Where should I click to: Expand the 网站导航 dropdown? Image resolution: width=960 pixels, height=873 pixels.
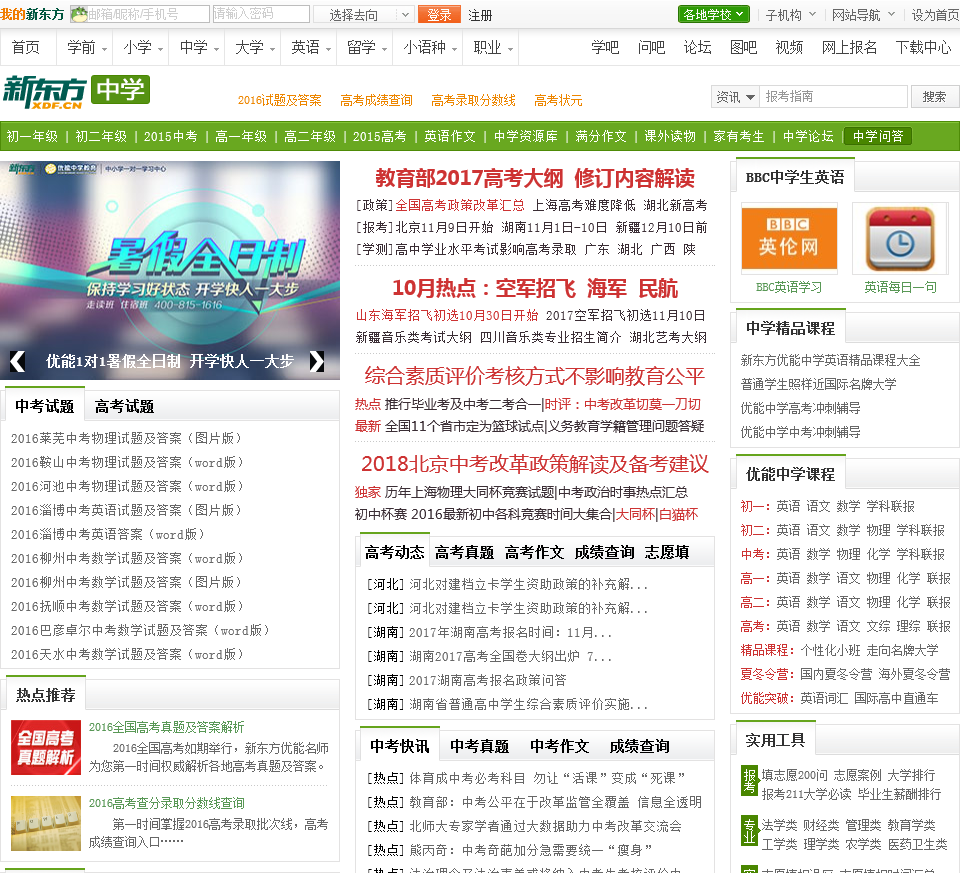(863, 15)
